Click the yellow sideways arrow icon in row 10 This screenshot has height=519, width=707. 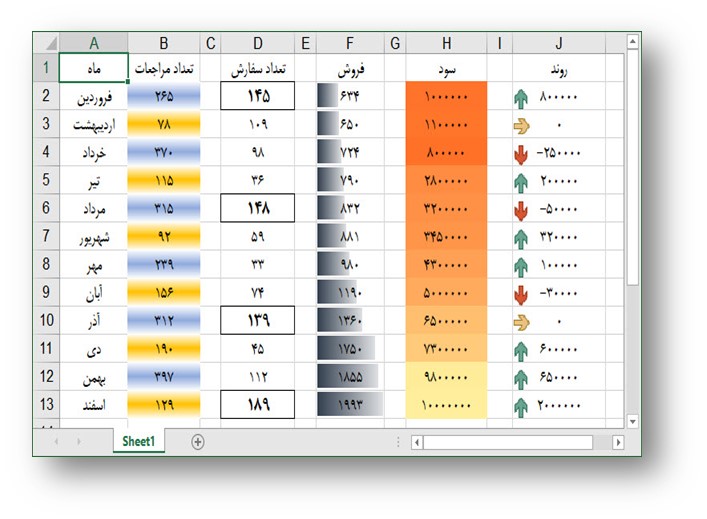(x=520, y=322)
